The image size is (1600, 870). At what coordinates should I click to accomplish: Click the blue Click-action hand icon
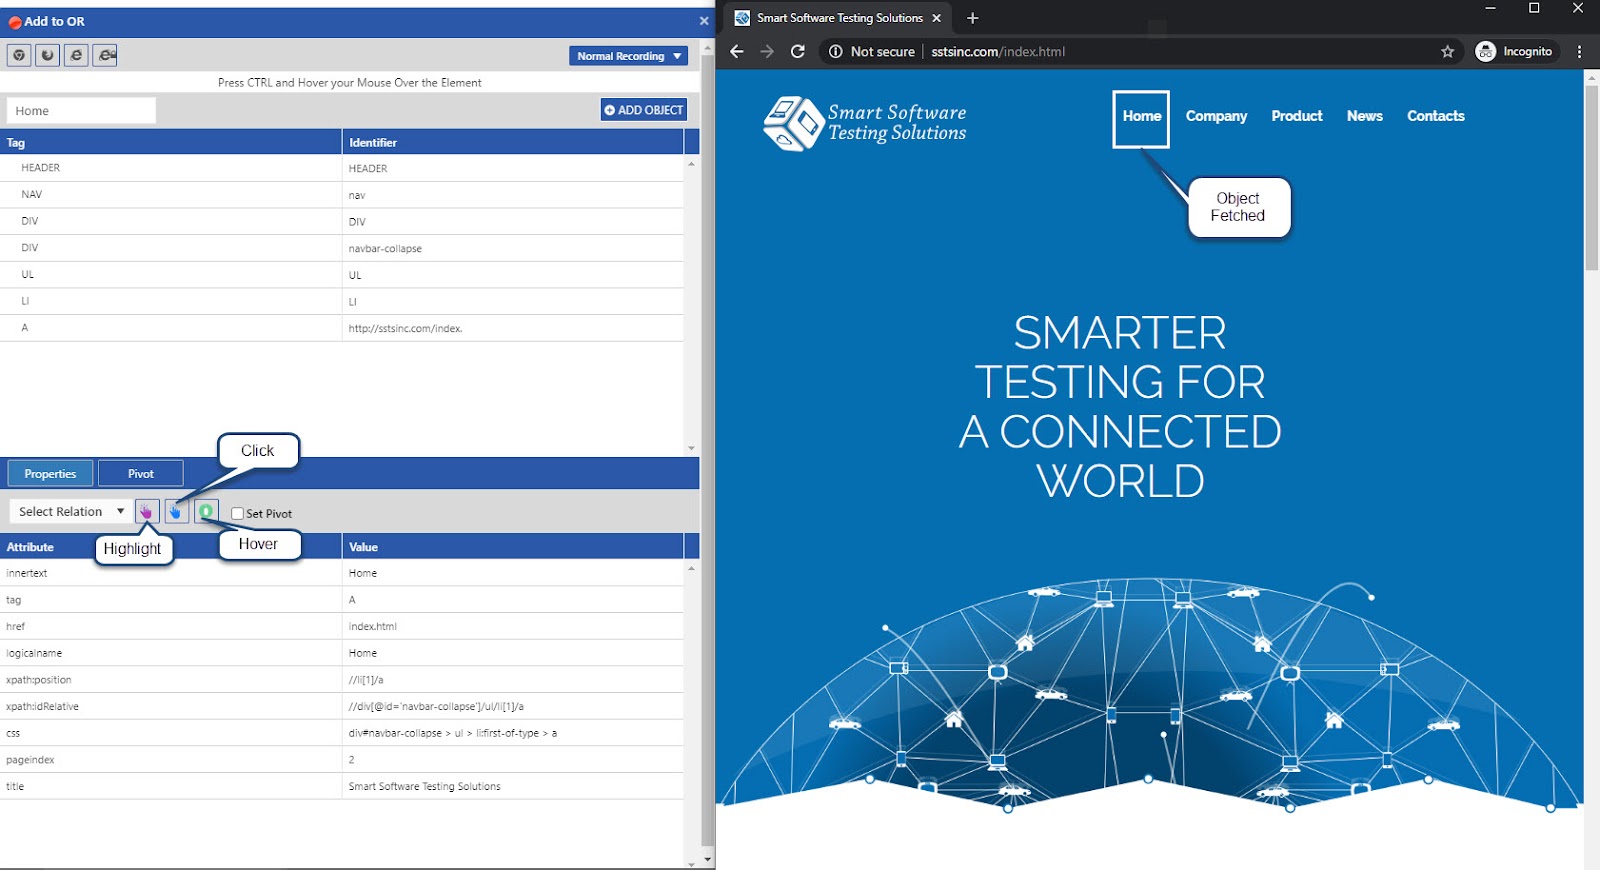point(176,511)
